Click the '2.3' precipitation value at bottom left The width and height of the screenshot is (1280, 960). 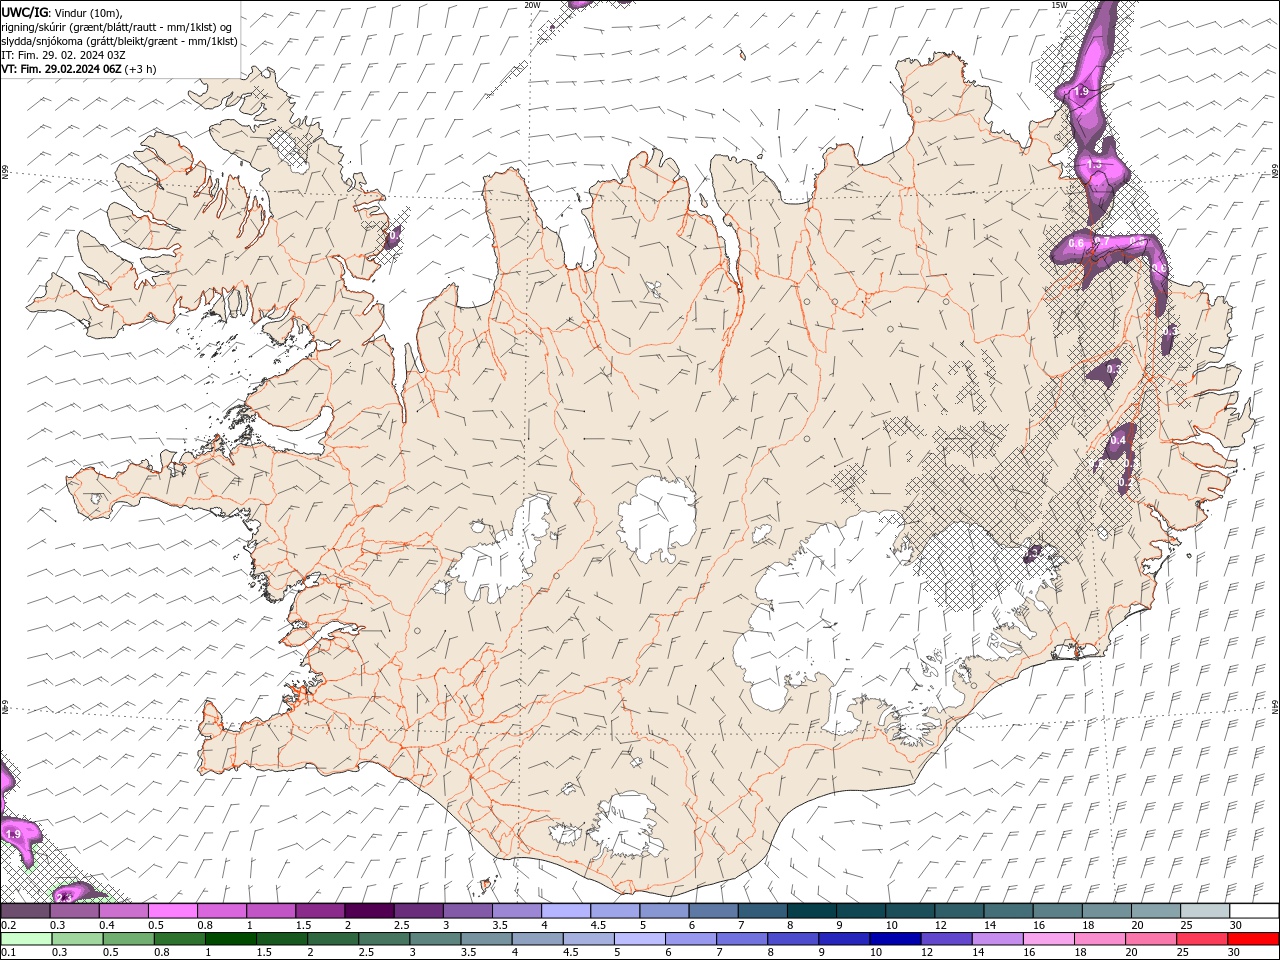[64, 896]
